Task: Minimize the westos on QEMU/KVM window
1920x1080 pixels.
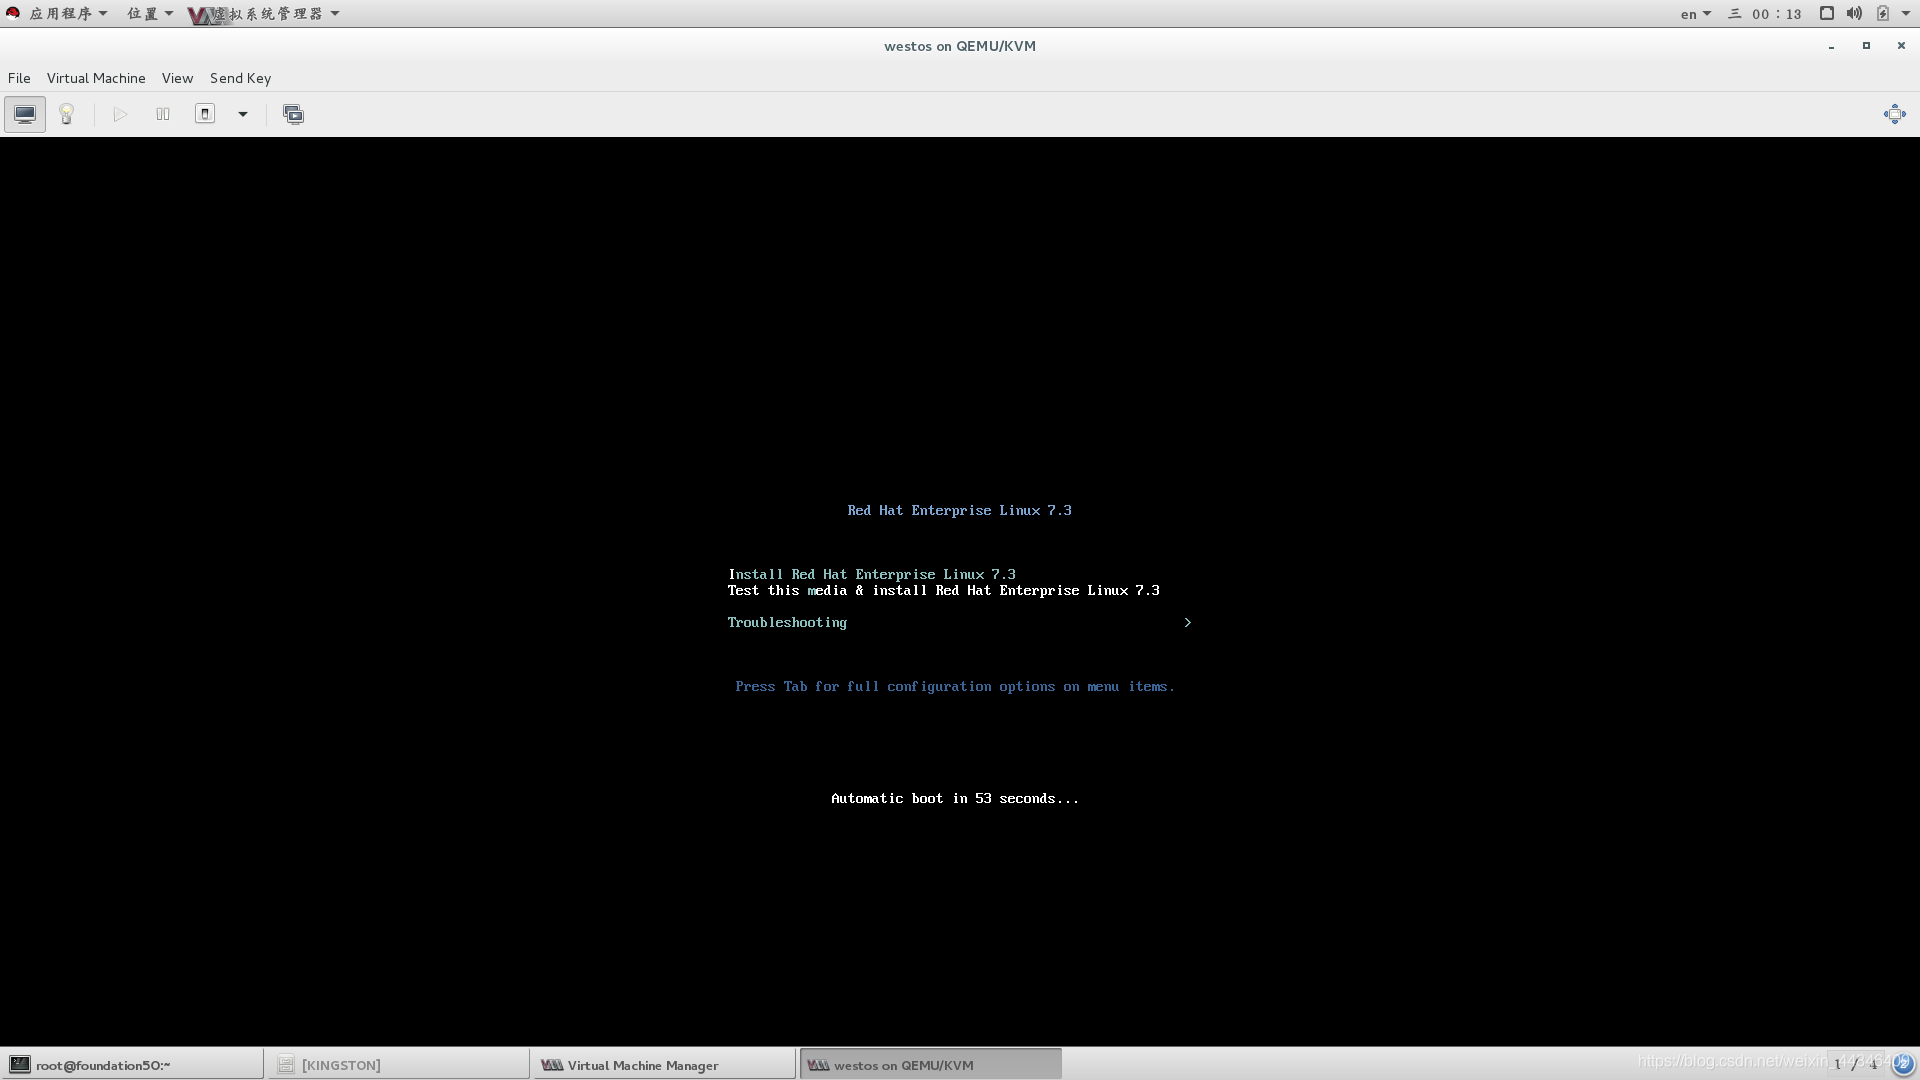Action: point(1831,46)
